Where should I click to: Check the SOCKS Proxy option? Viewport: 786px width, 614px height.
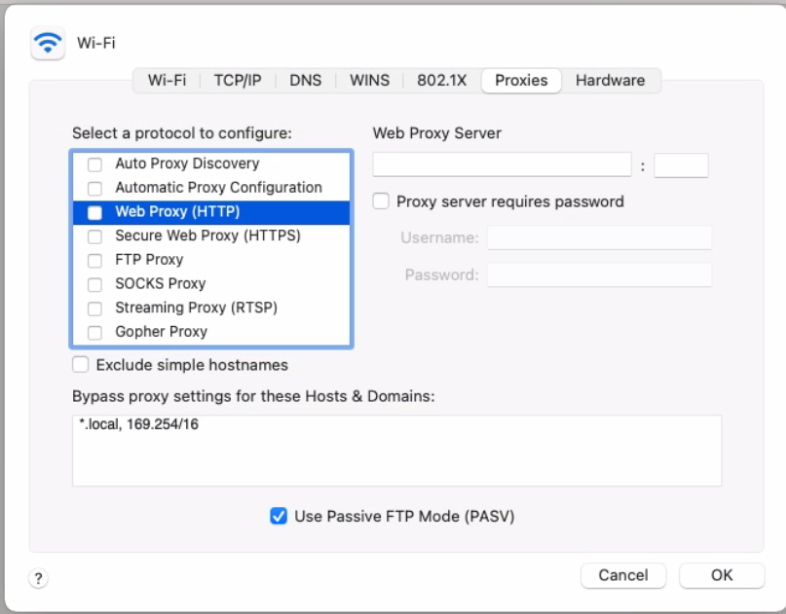pos(95,285)
